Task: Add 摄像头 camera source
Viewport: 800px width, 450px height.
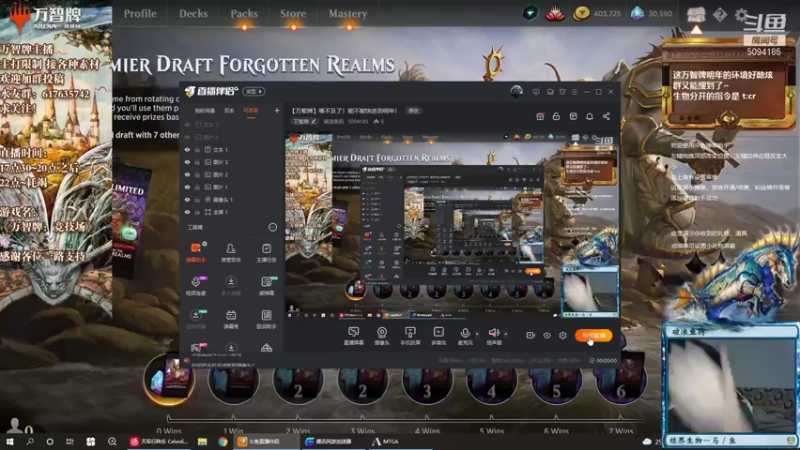Action: (382, 336)
